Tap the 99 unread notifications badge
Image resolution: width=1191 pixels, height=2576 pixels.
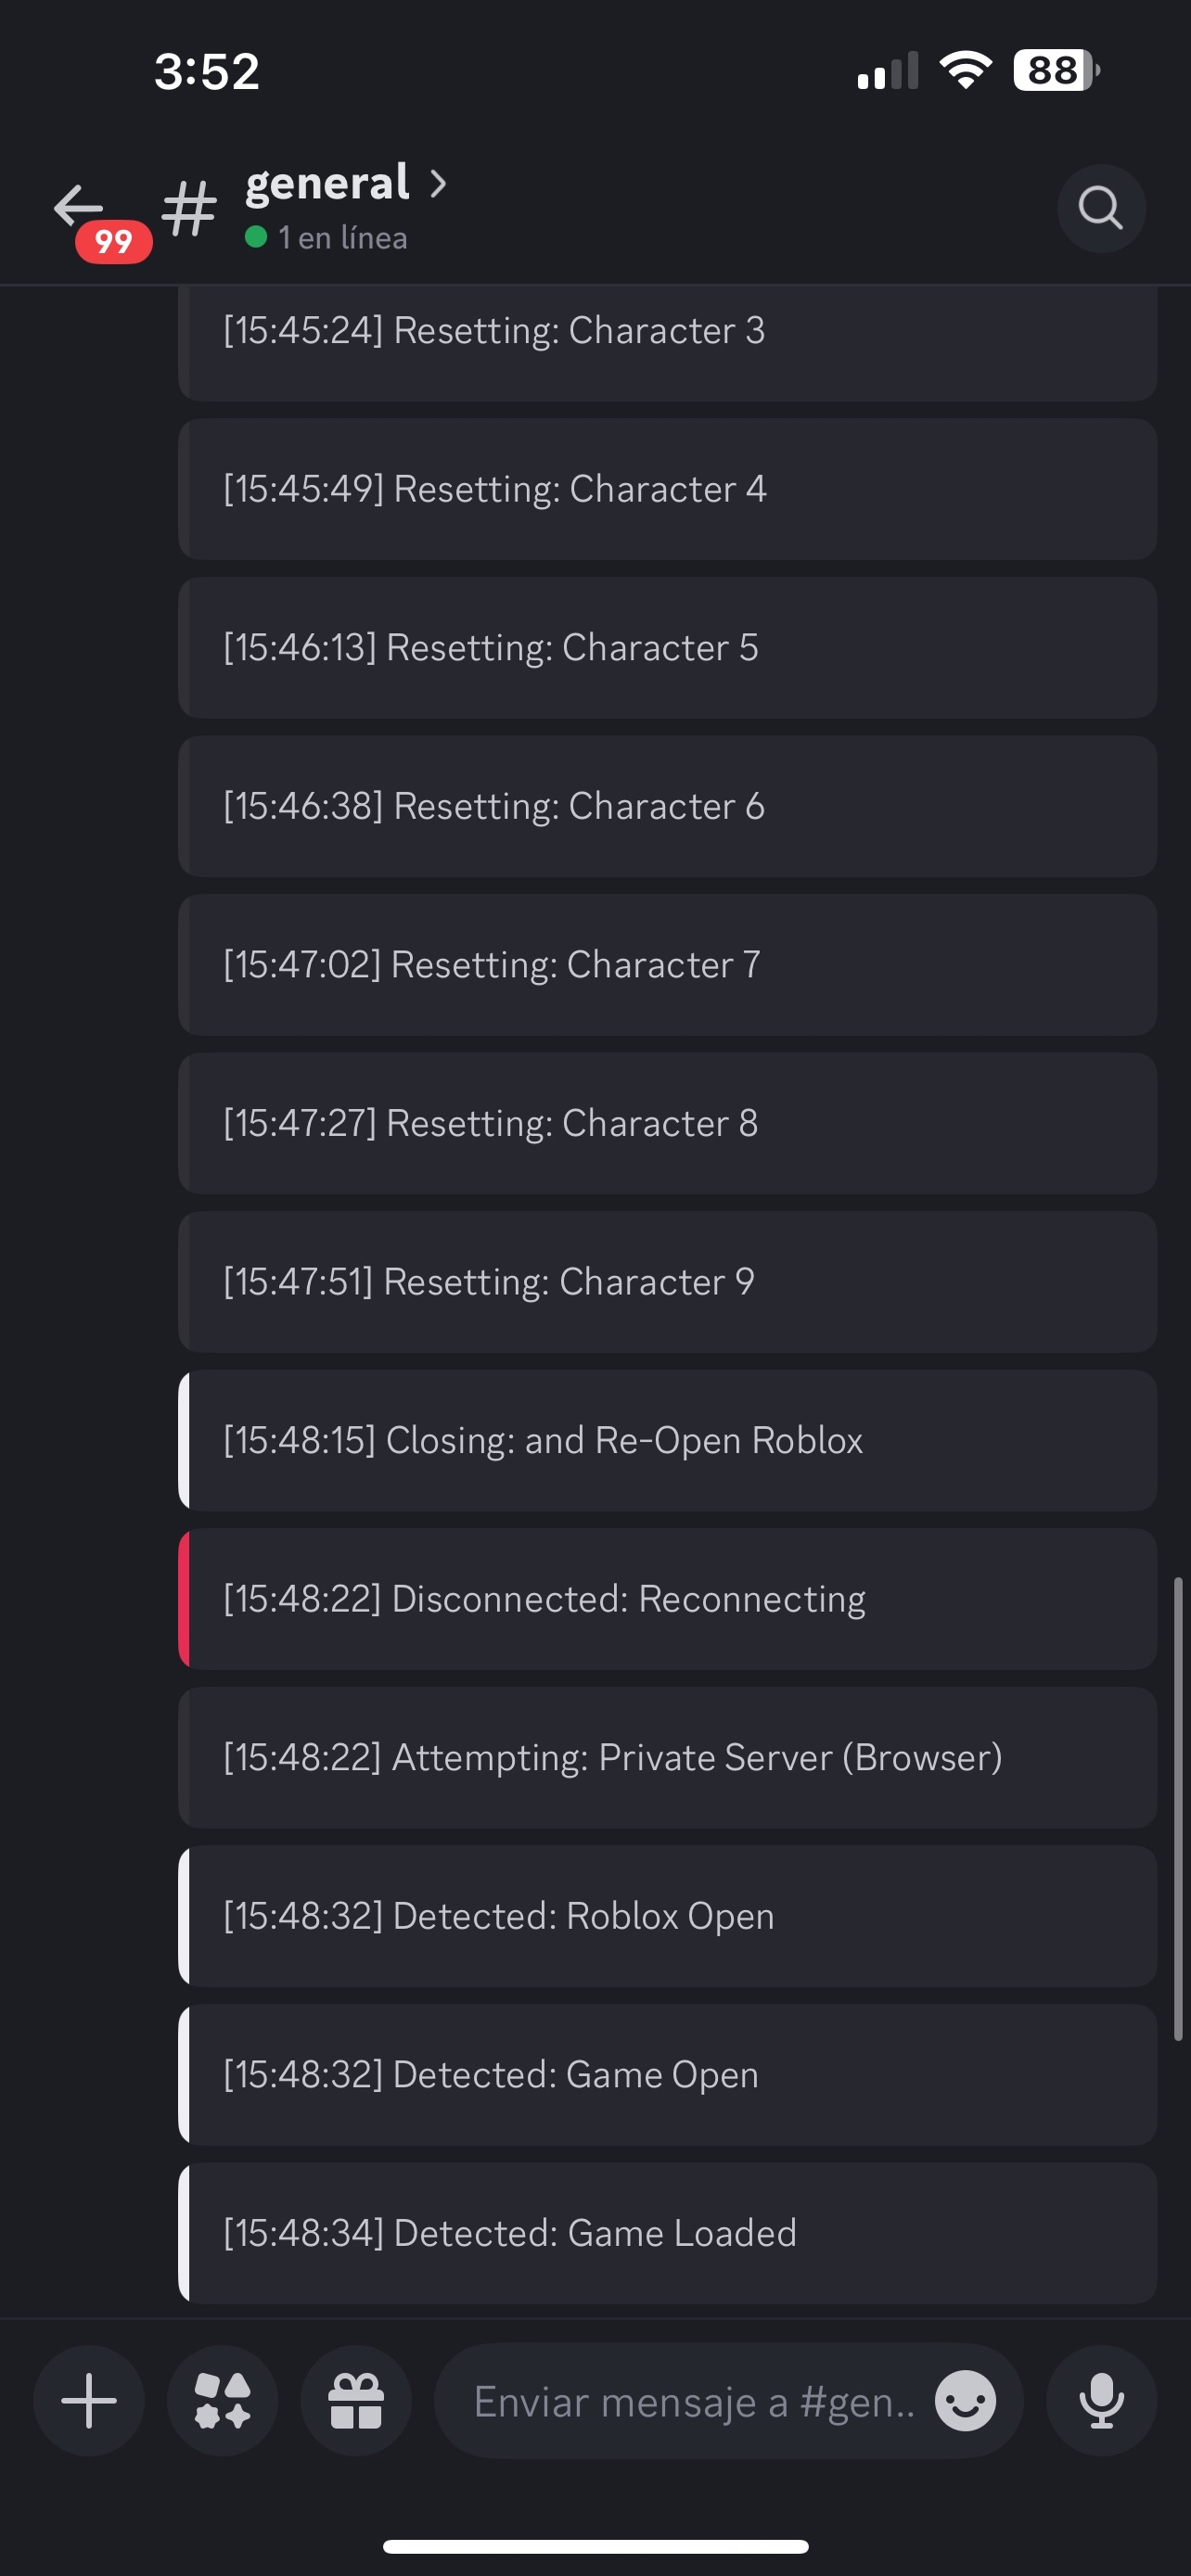(113, 241)
